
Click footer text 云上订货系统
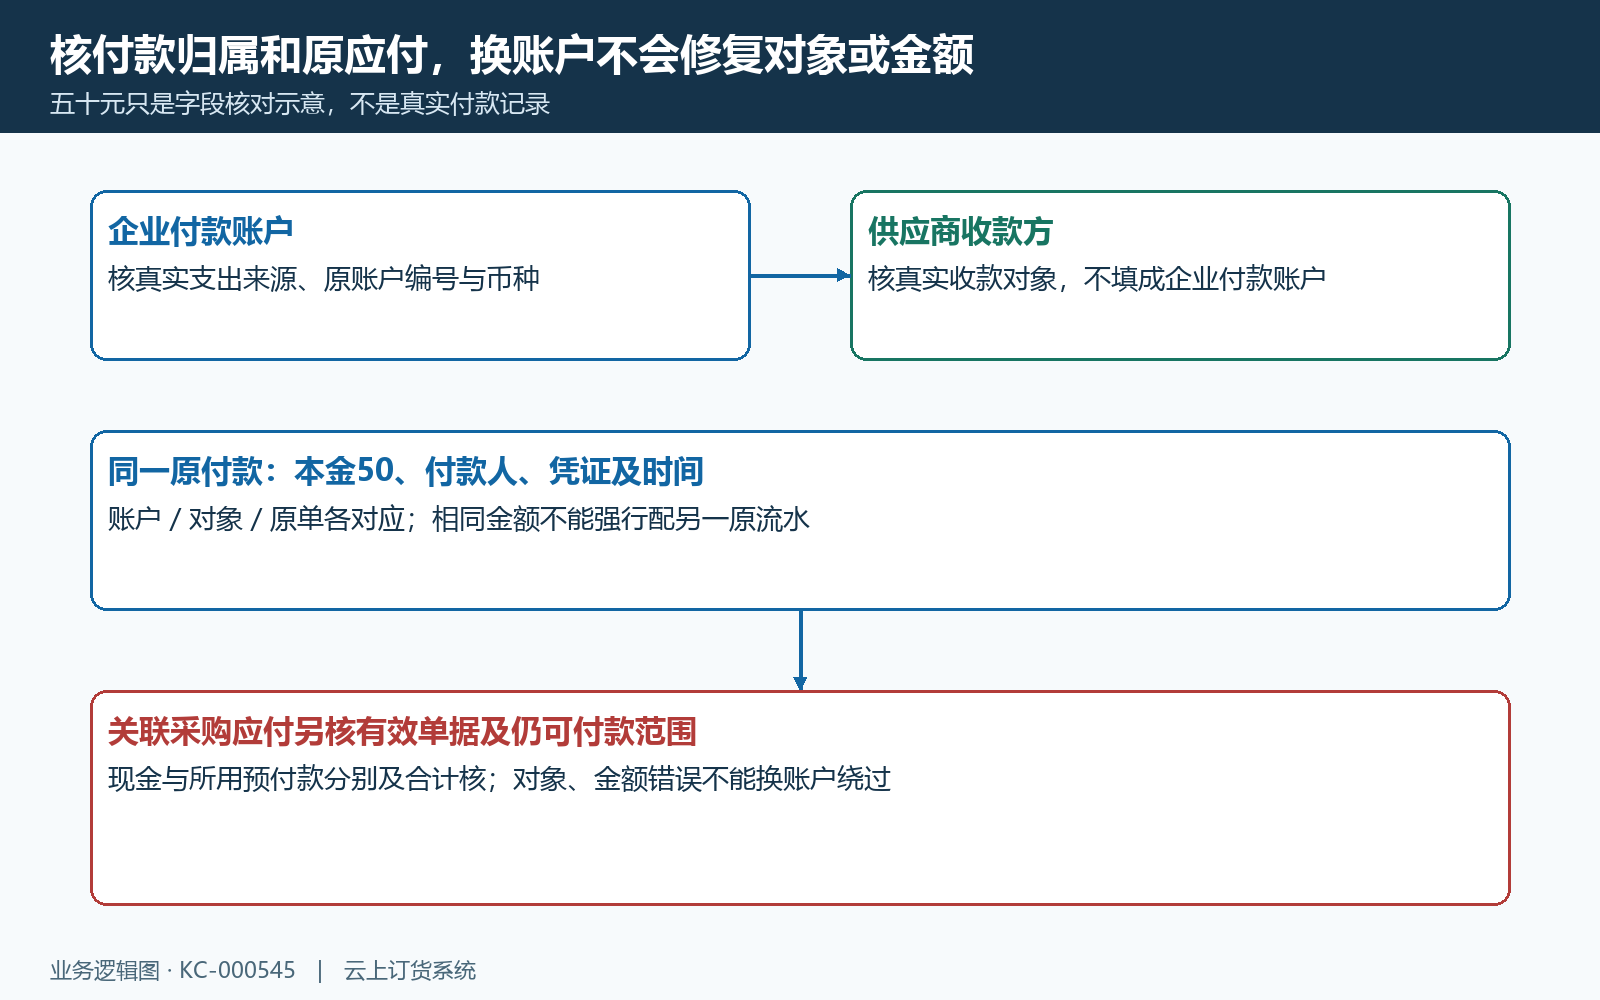(x=410, y=970)
